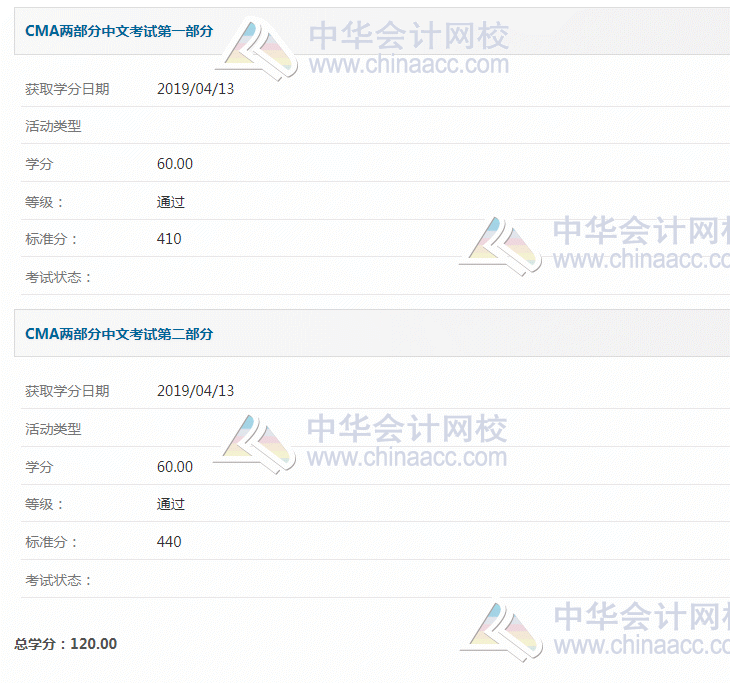This screenshot has width=730, height=683.
Task: Click the 考试状态 label in the first part
Action: coord(58,277)
